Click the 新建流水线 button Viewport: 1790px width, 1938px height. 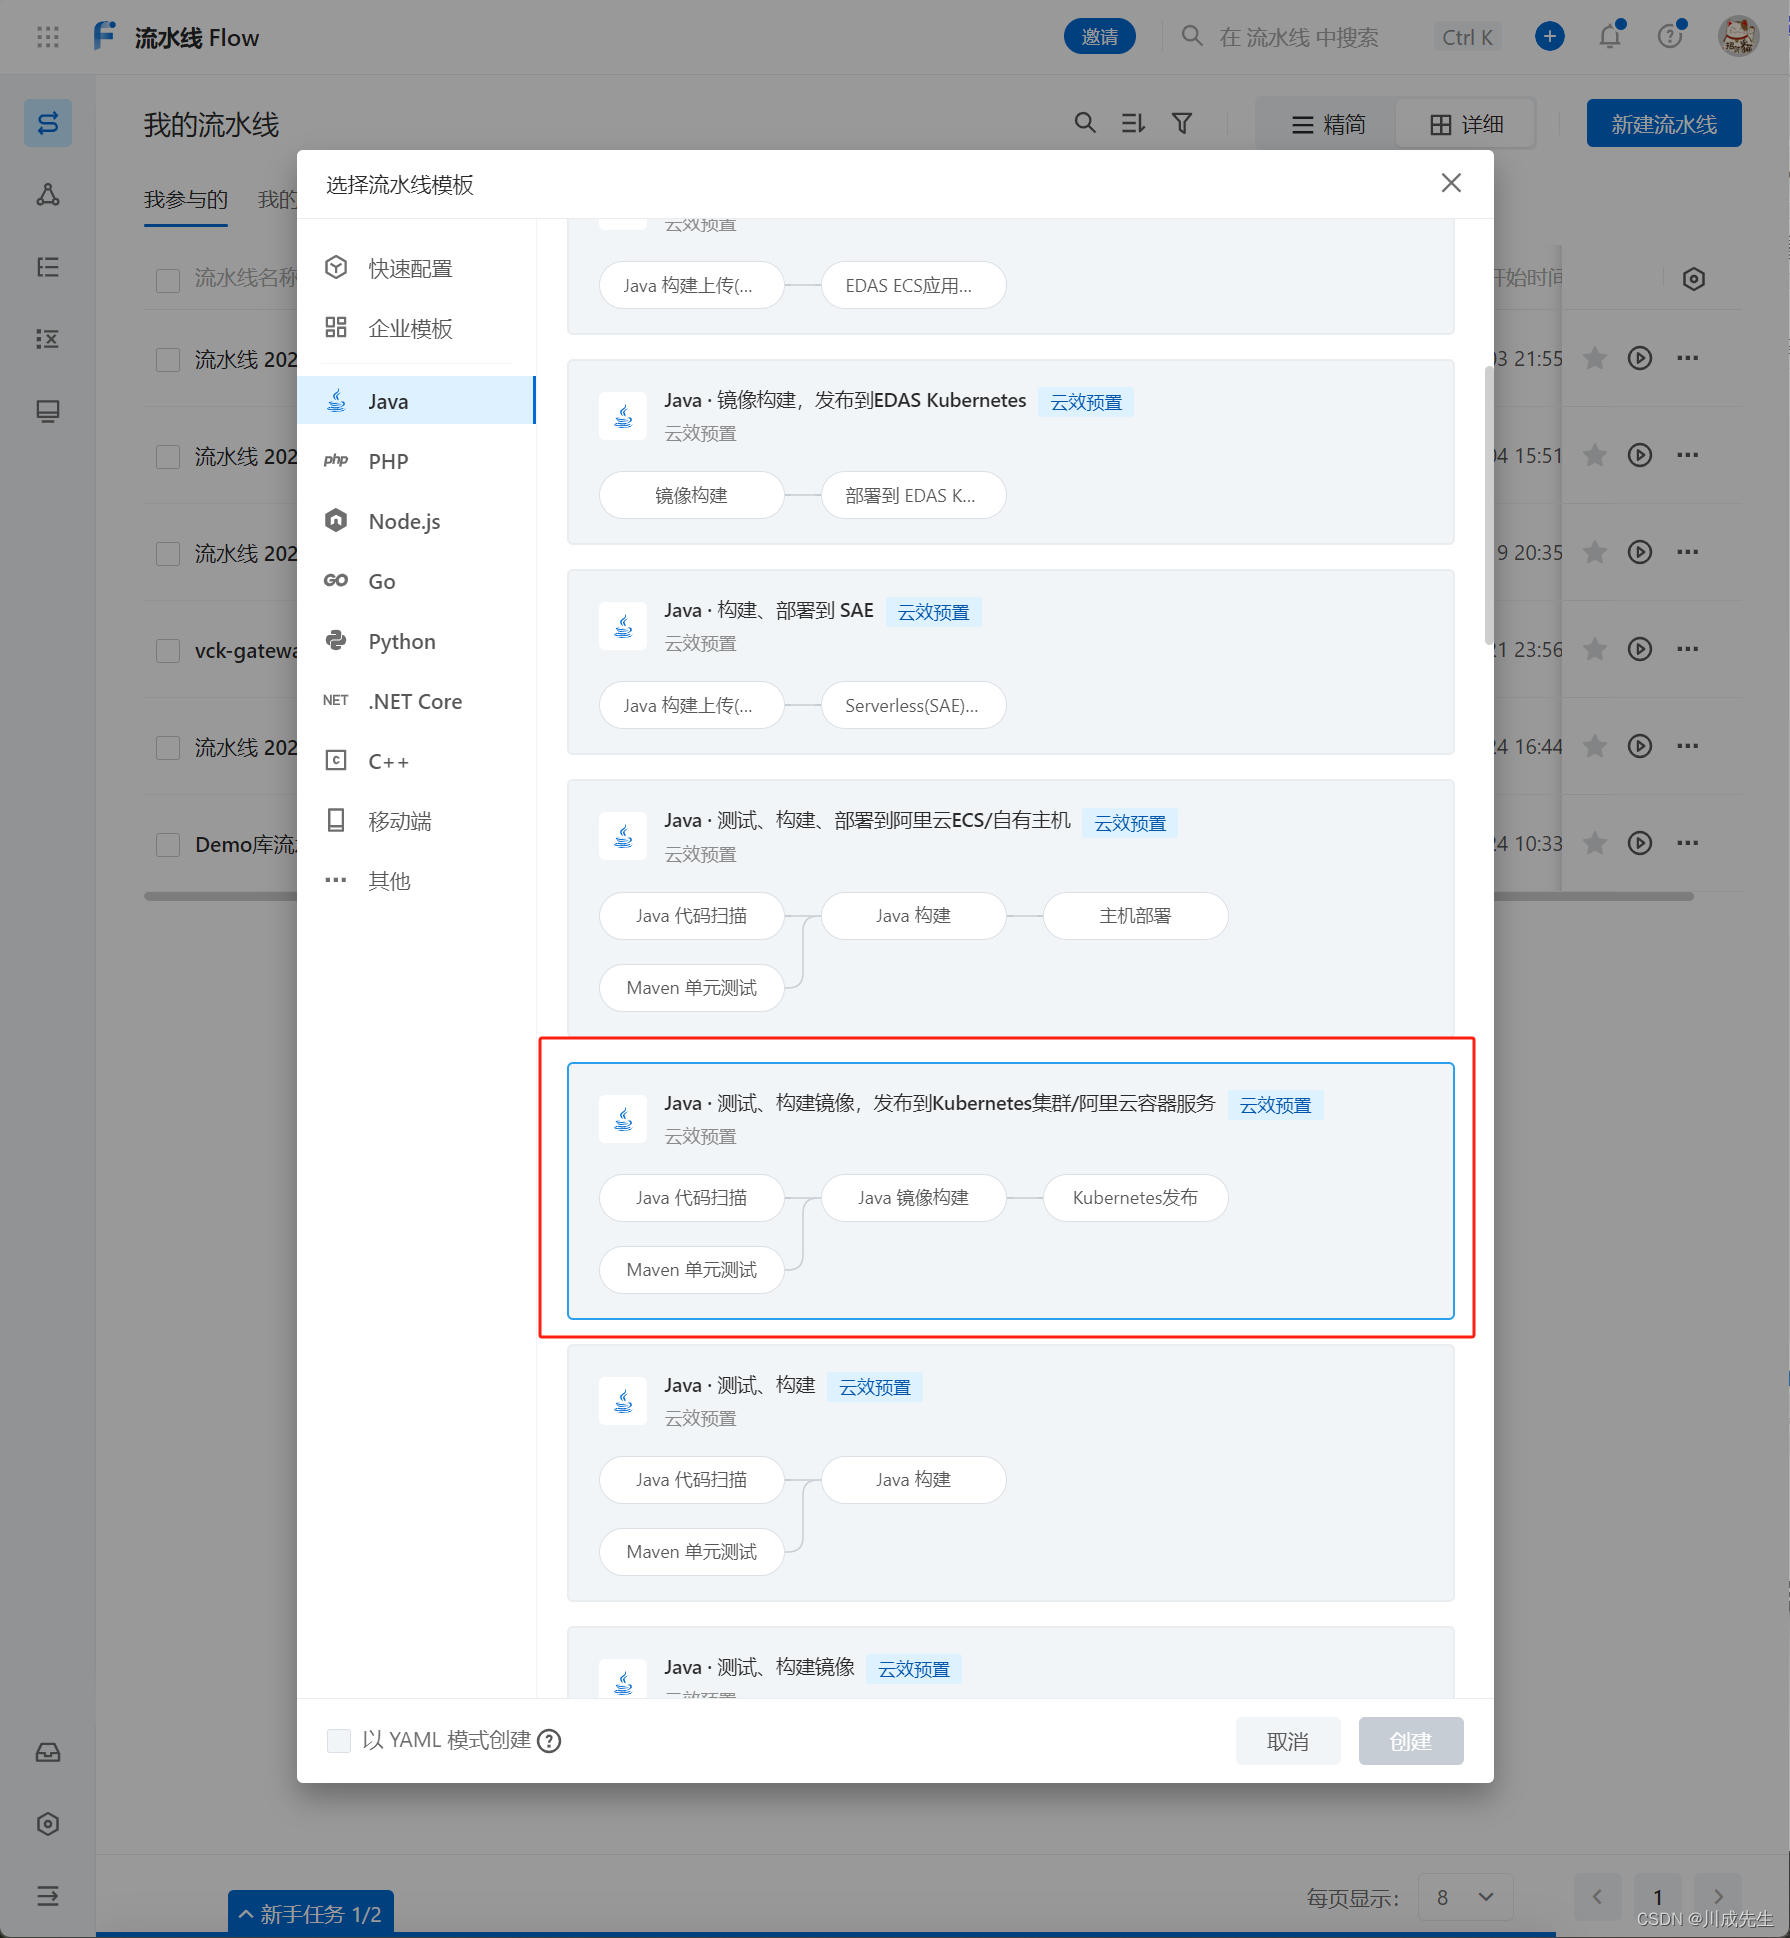(1664, 123)
